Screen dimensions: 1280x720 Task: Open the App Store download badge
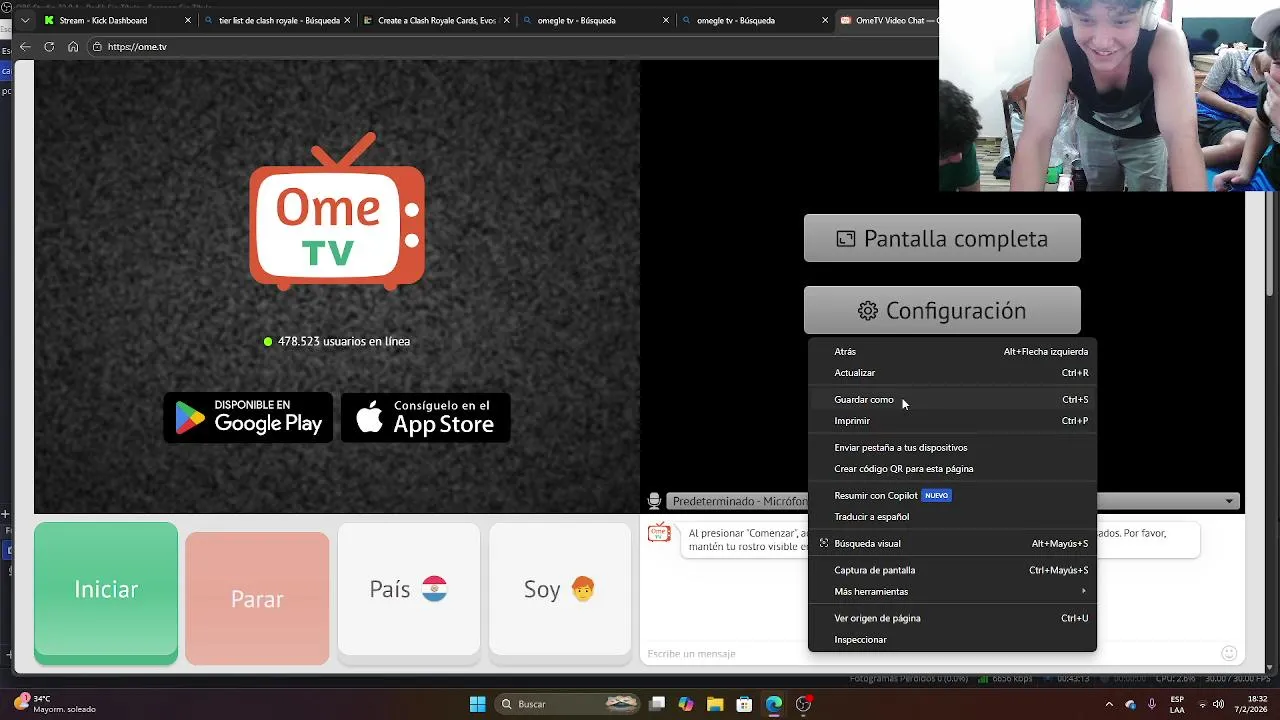[426, 417]
